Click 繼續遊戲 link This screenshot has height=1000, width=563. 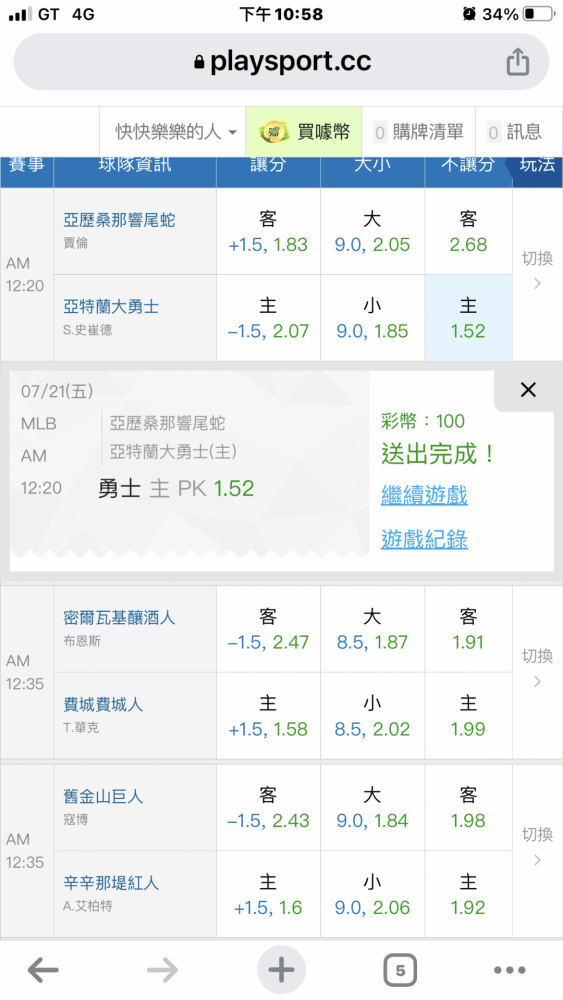point(424,495)
